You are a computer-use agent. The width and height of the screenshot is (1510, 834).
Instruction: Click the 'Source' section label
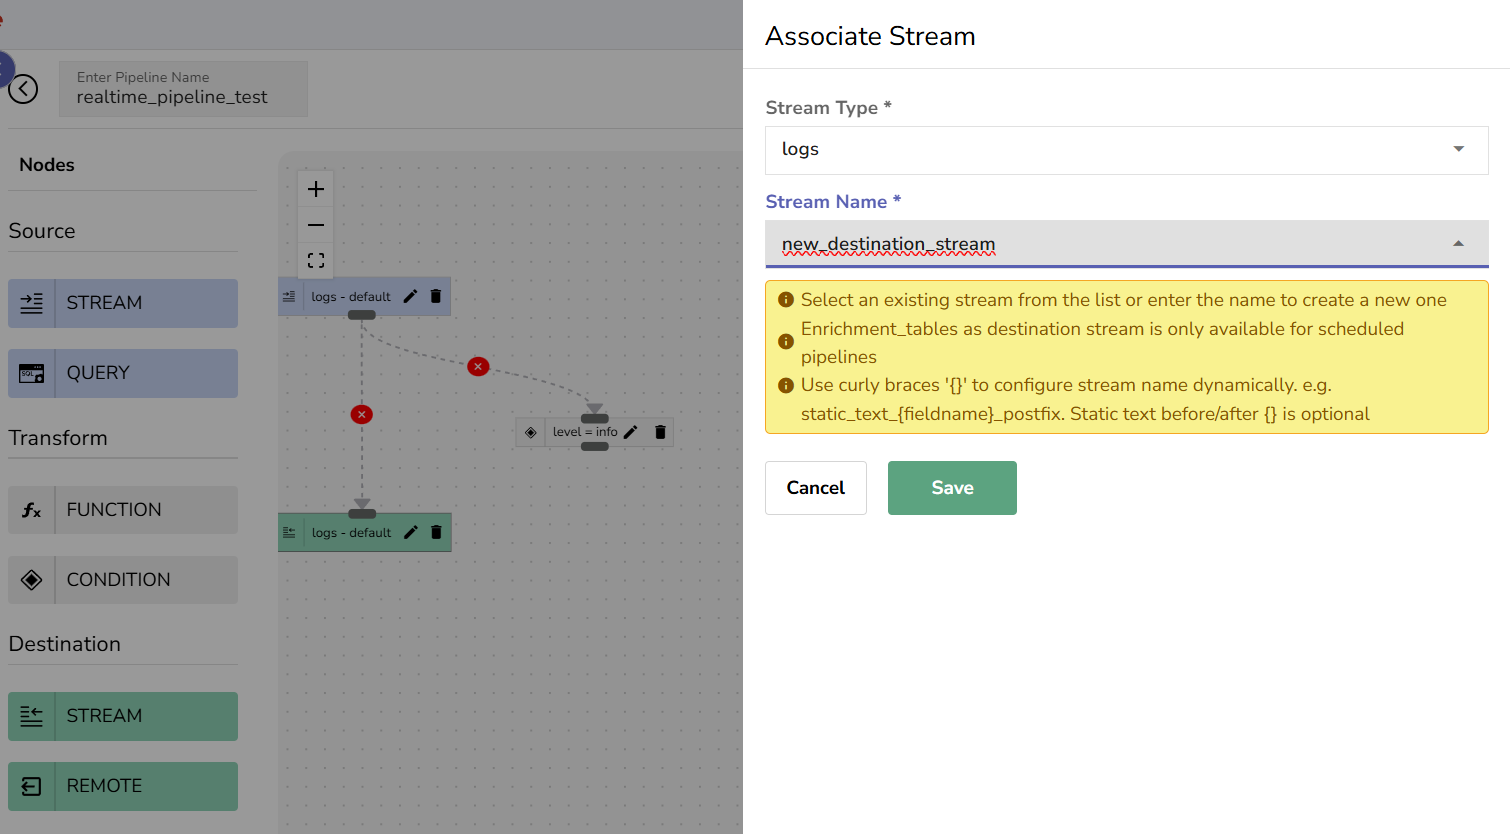click(x=42, y=231)
